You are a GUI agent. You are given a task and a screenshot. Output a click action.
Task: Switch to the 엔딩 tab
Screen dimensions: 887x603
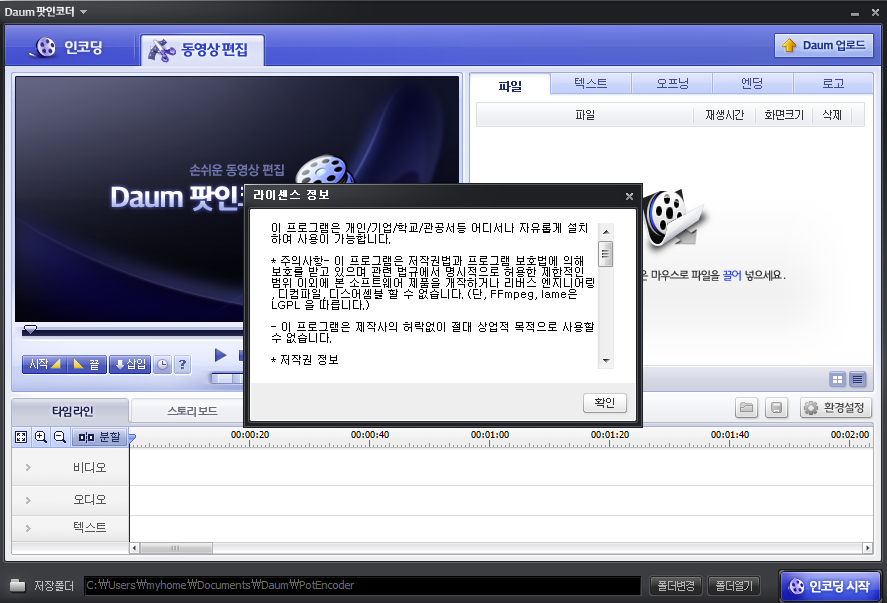coord(752,84)
